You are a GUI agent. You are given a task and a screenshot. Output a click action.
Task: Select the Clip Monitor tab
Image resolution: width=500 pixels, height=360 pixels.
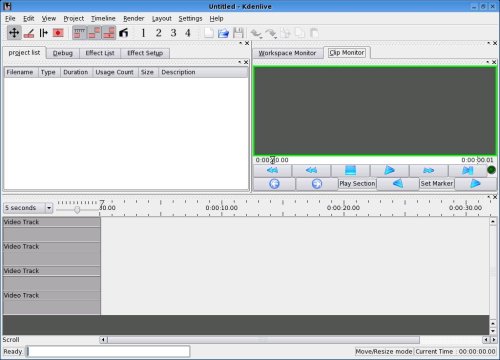(347, 53)
